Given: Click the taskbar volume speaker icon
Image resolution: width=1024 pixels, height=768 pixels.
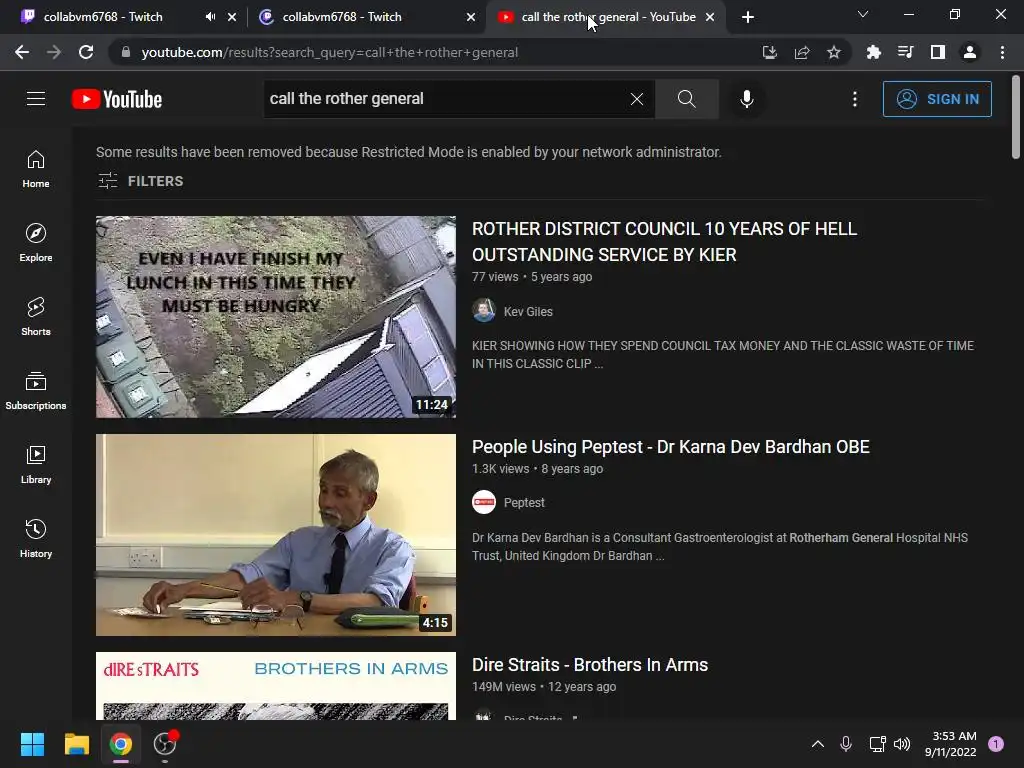Looking at the screenshot, I should tap(902, 744).
